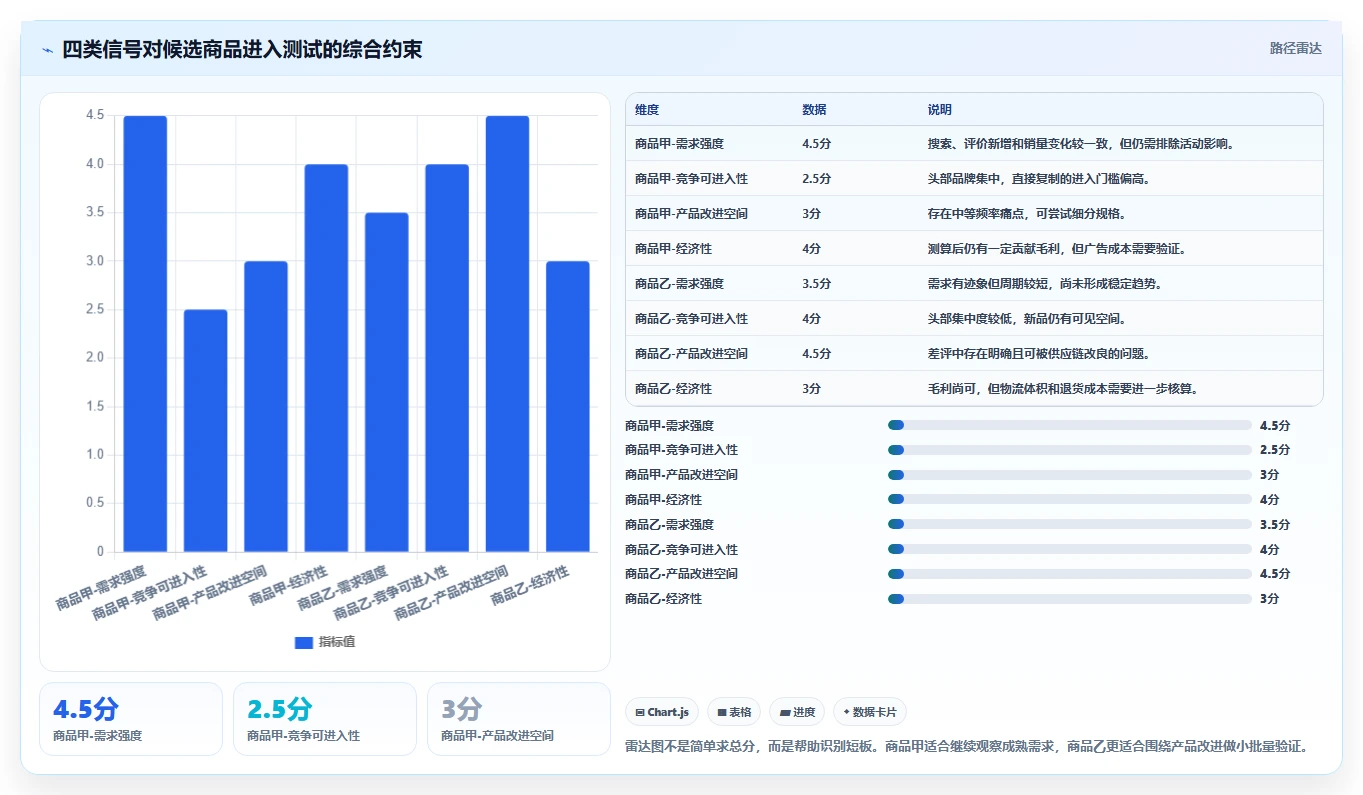Open the 4.5分 商品甲-需求强度 data card
The width and height of the screenshot is (1363, 795).
(x=131, y=719)
